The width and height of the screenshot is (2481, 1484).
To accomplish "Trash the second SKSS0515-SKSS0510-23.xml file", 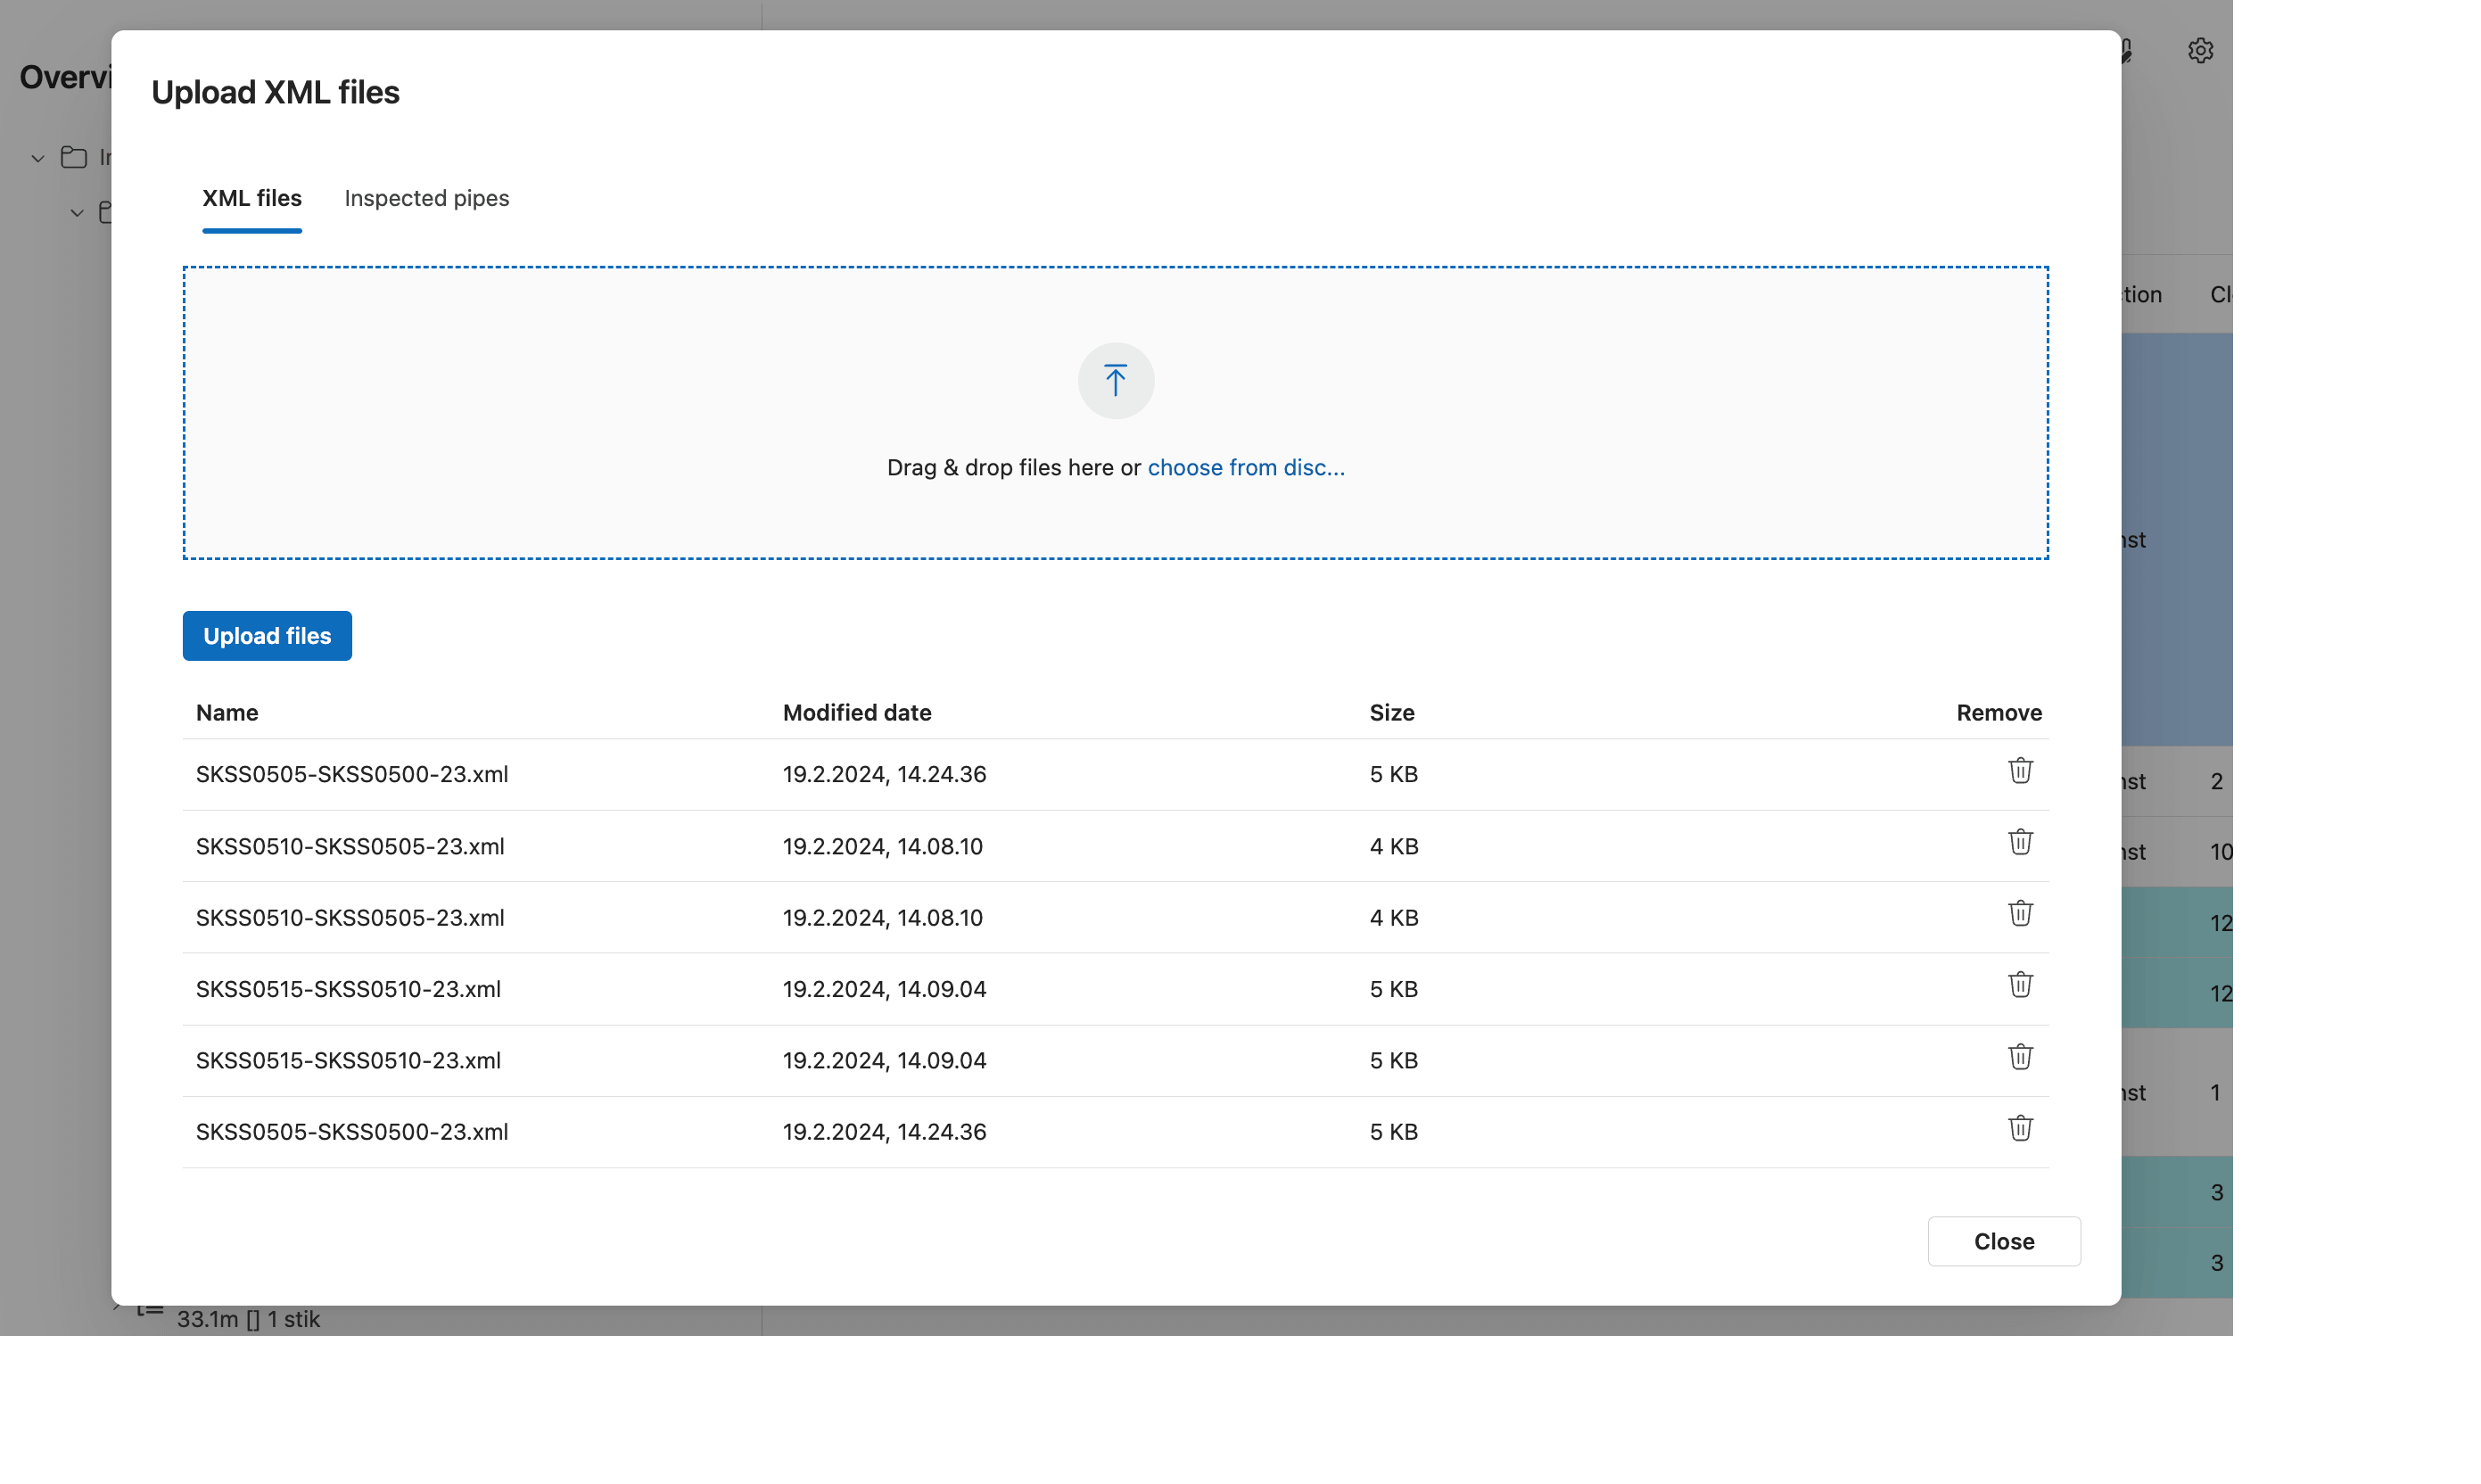I will (2020, 1057).
